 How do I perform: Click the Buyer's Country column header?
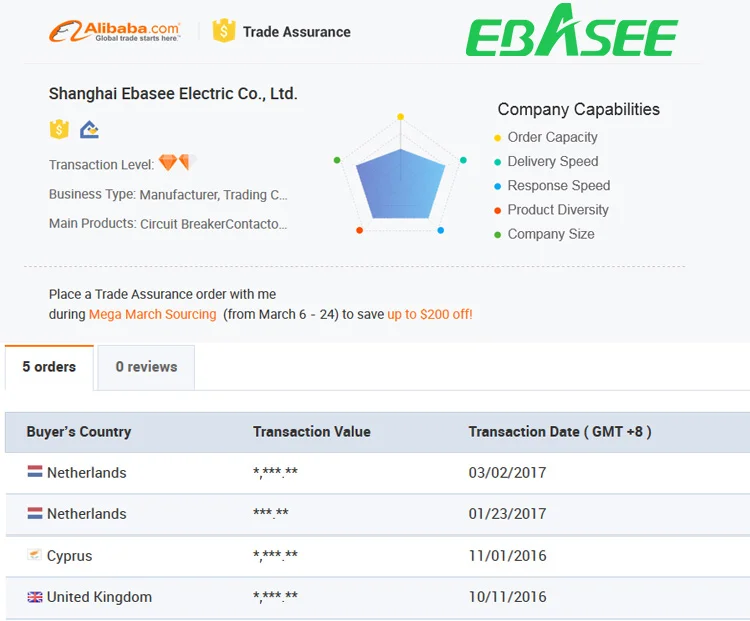[79, 432]
